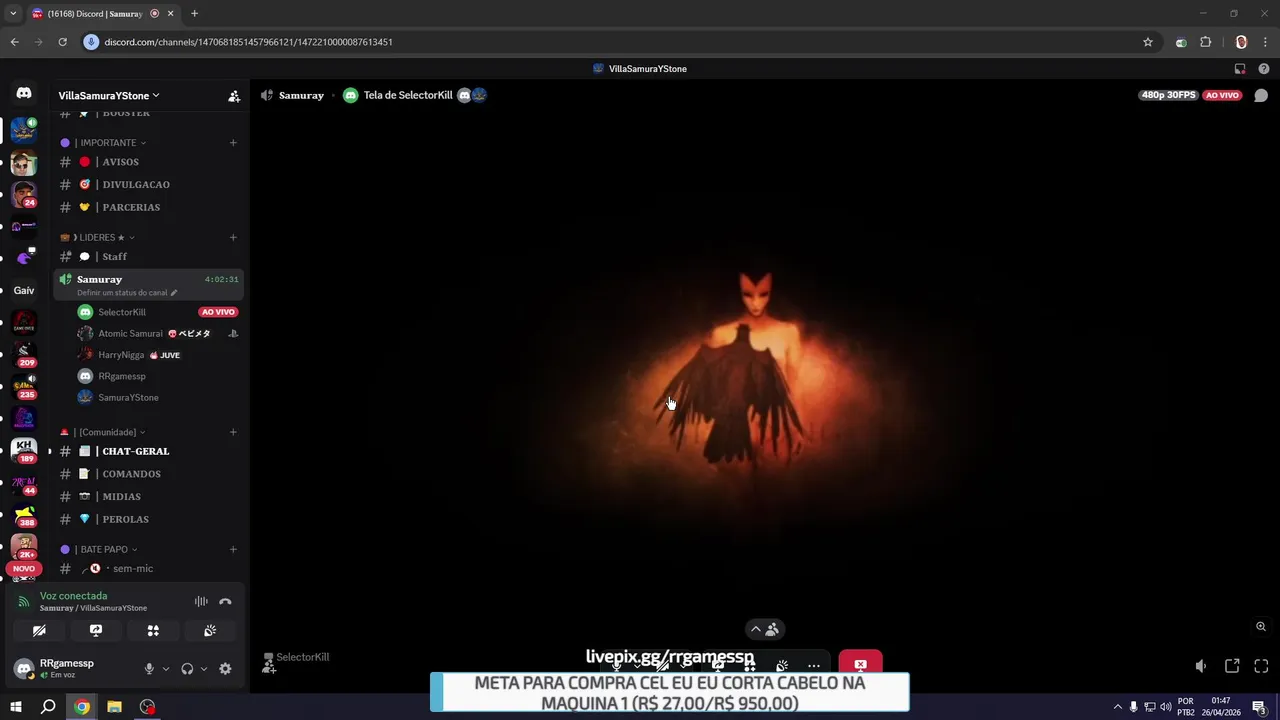1280x720 pixels.
Task: Bookmark page with Chrome star icon
Action: click(1148, 42)
